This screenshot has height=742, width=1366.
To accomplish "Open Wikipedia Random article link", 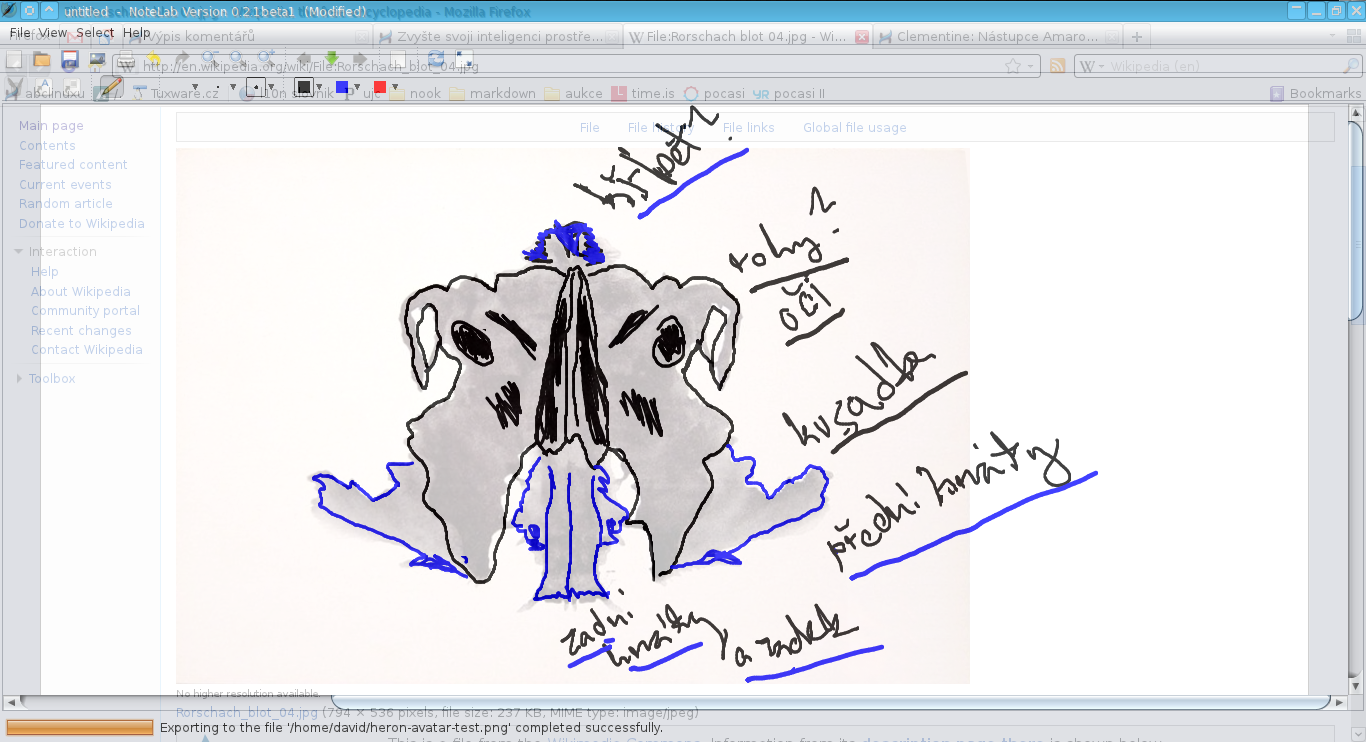I will (x=66, y=204).
